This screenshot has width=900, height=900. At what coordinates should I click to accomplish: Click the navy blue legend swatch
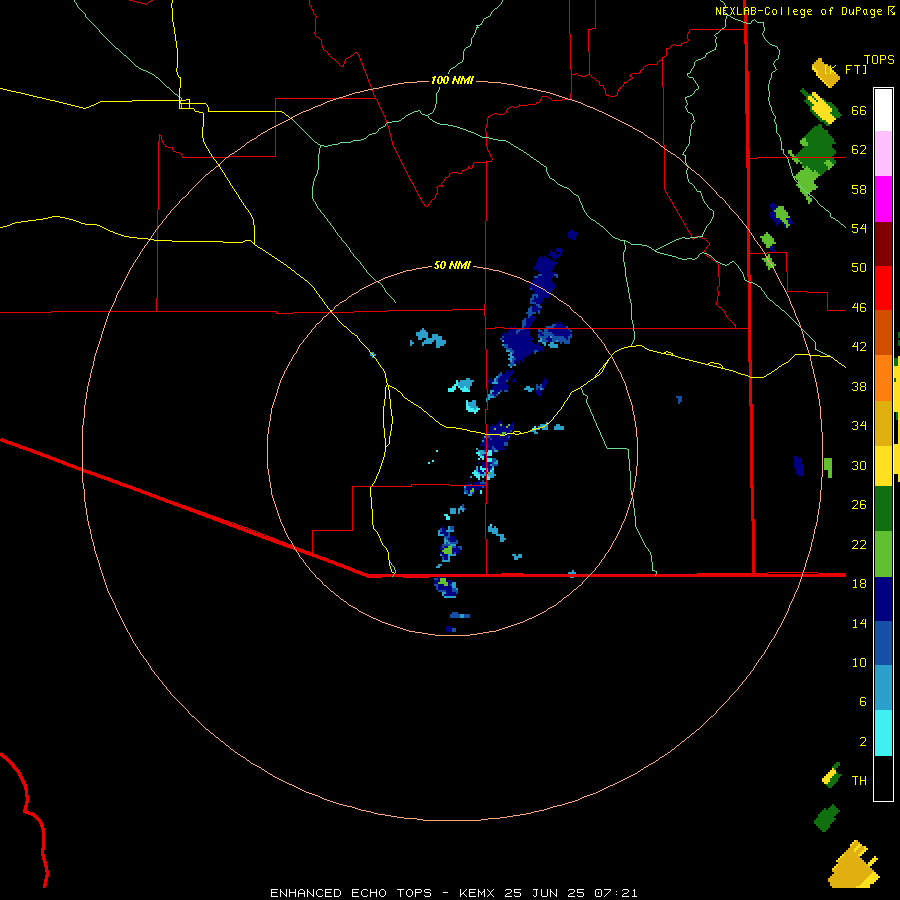point(883,599)
